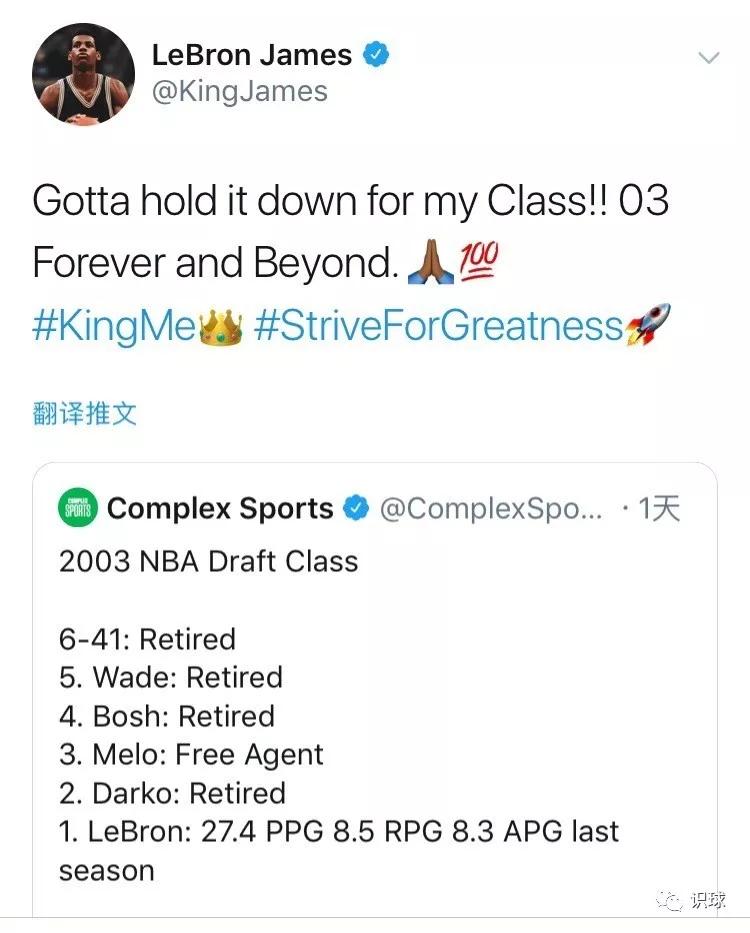Click Complex Sports verified badge

[356, 508]
